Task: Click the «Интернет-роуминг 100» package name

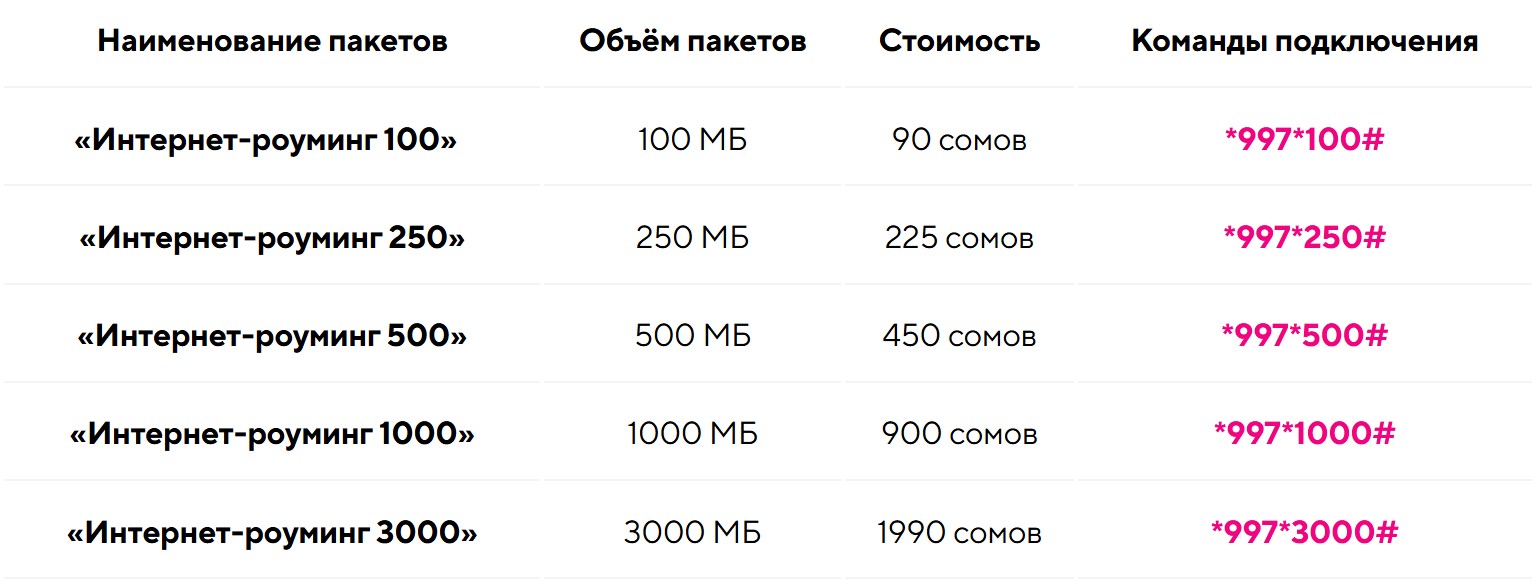Action: point(265,140)
